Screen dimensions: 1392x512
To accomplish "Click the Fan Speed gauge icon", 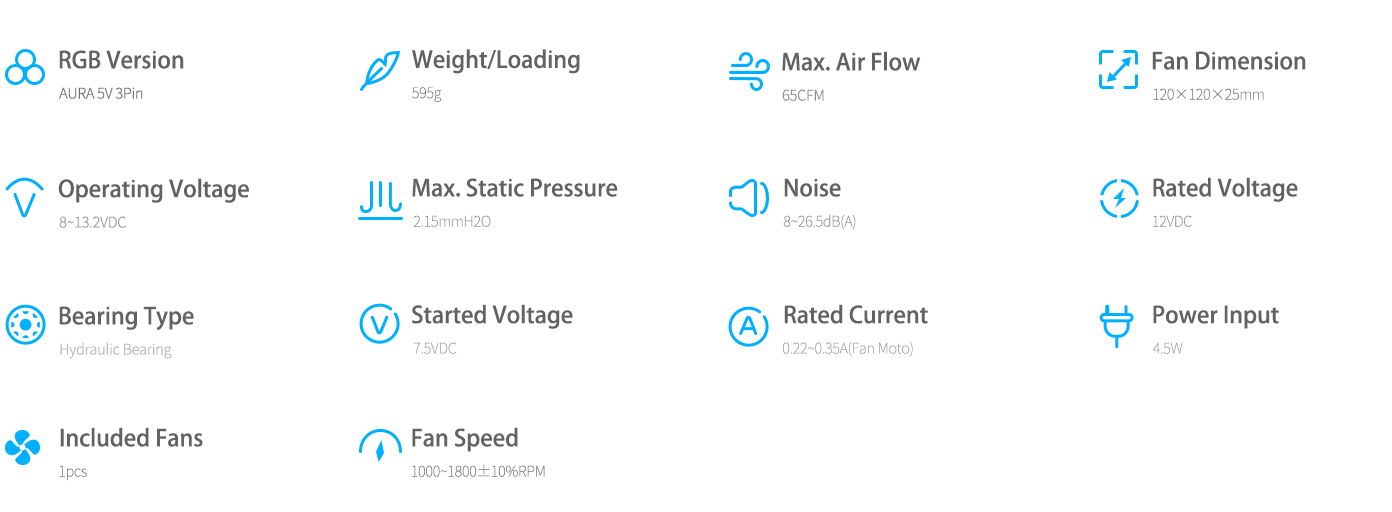I will [x=379, y=446].
